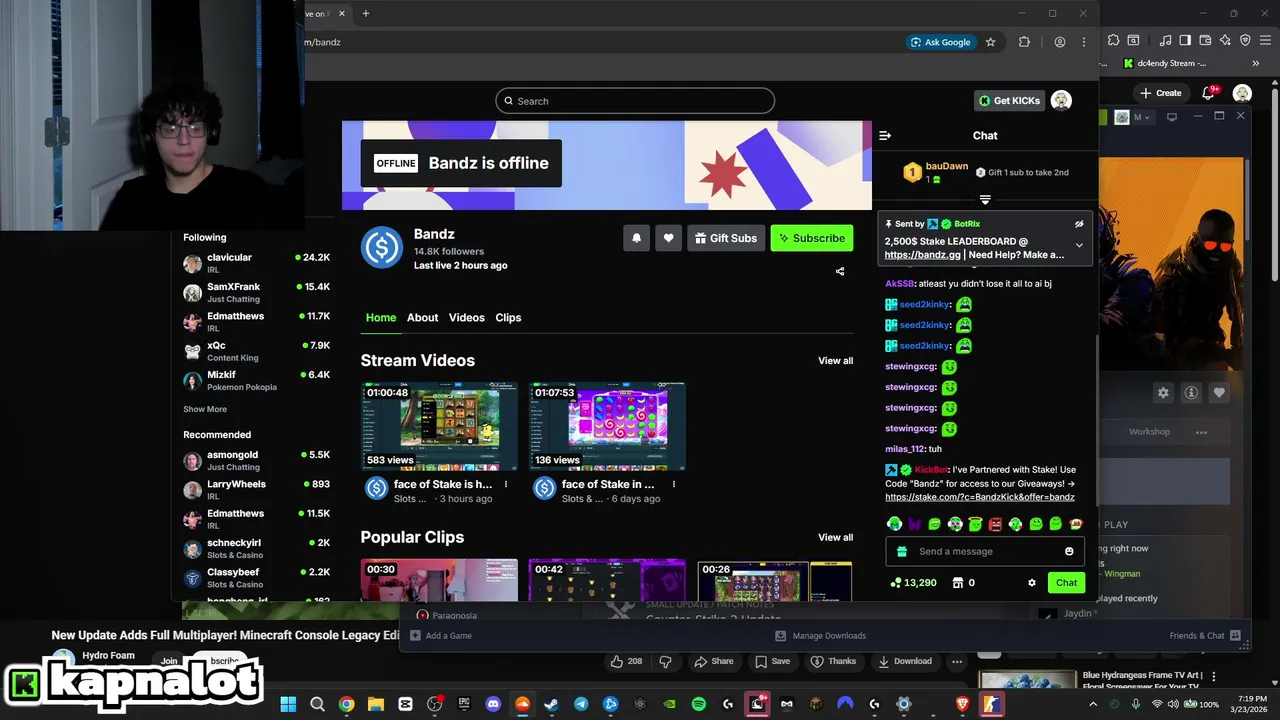Click the Ask Google button in address bar

(x=940, y=42)
